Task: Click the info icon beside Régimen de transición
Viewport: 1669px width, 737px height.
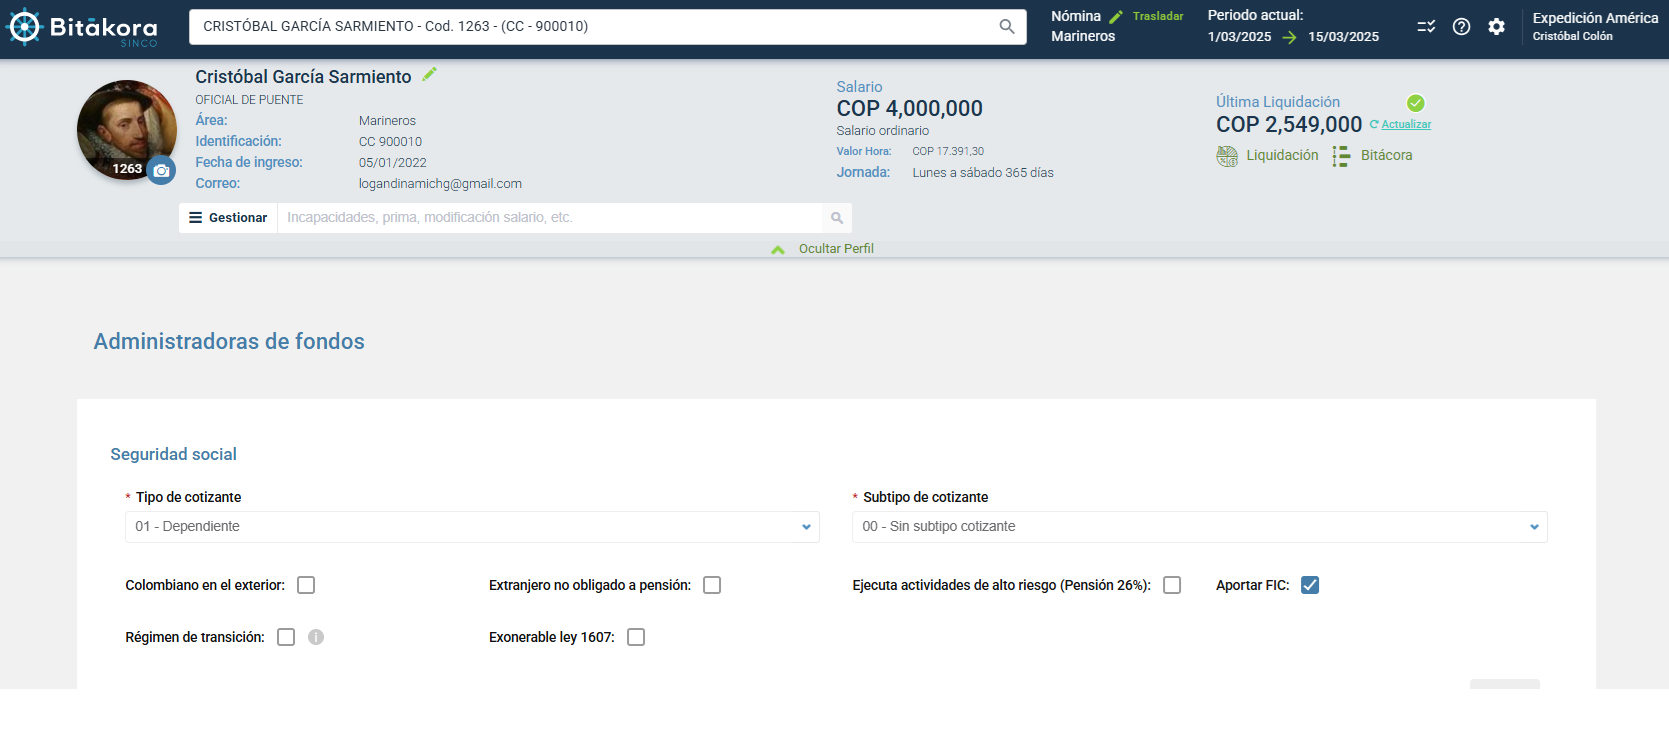Action: tap(316, 637)
